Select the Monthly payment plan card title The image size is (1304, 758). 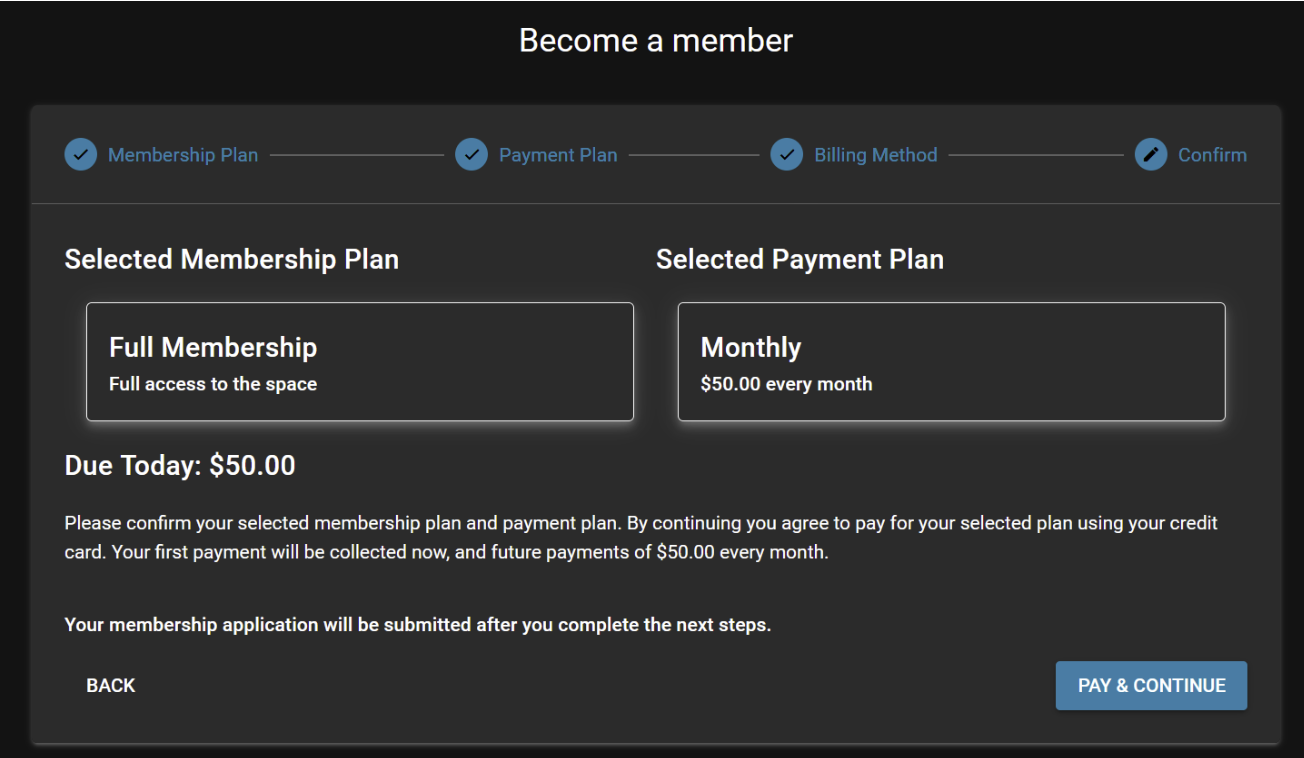pos(751,347)
